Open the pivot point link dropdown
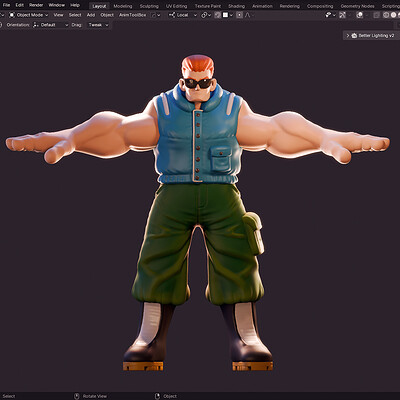 click(205, 15)
